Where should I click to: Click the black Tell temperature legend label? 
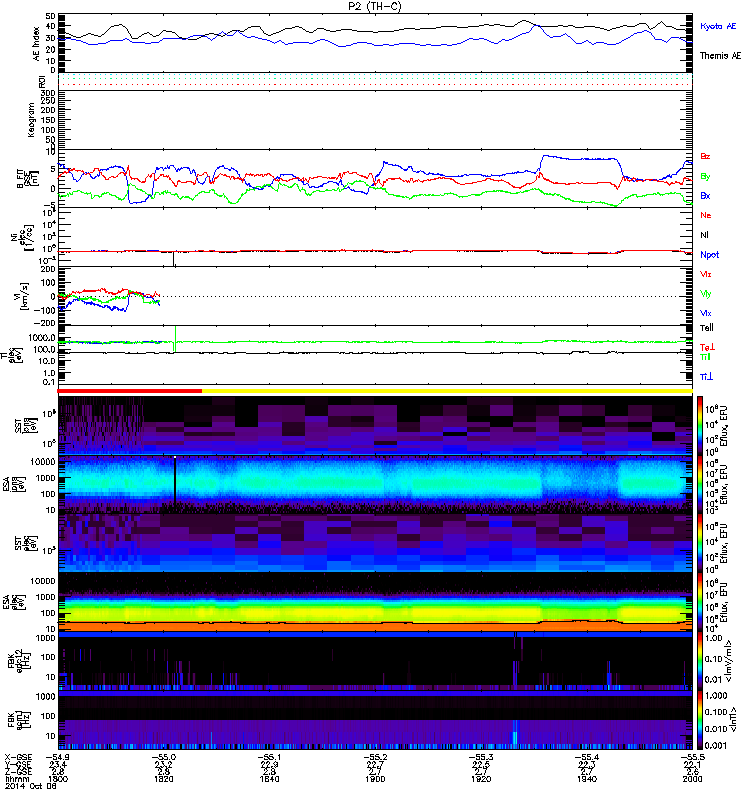click(x=707, y=328)
